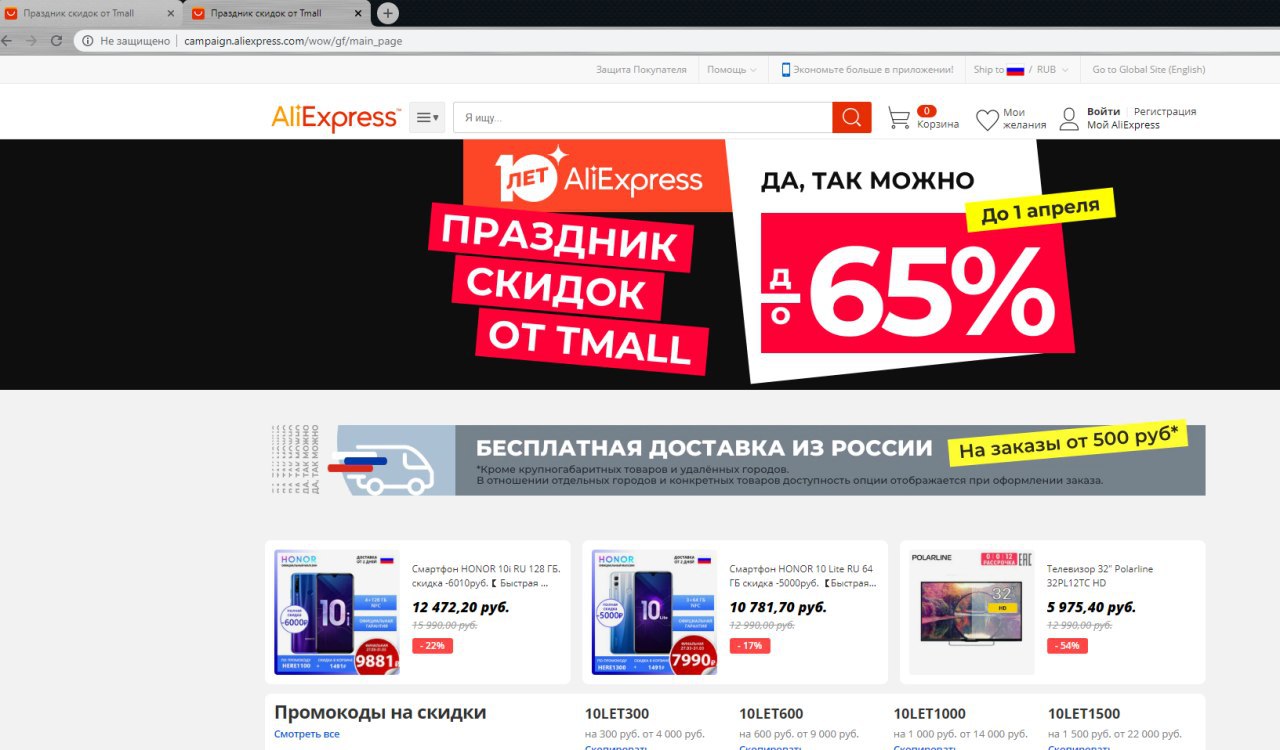Expand the Помощь dropdown
Viewport: 1280px width, 750px height.
731,69
